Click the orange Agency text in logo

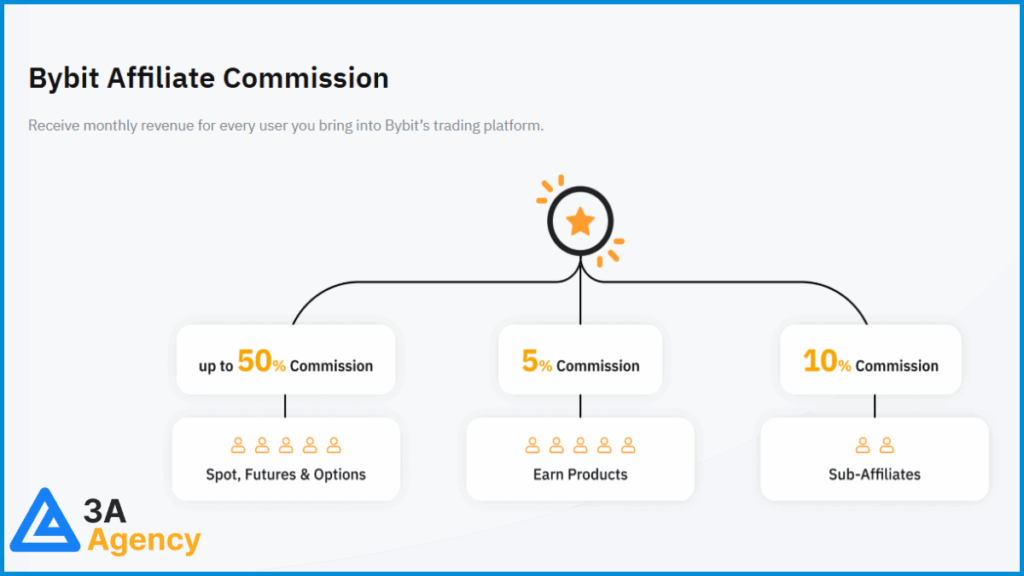144,541
